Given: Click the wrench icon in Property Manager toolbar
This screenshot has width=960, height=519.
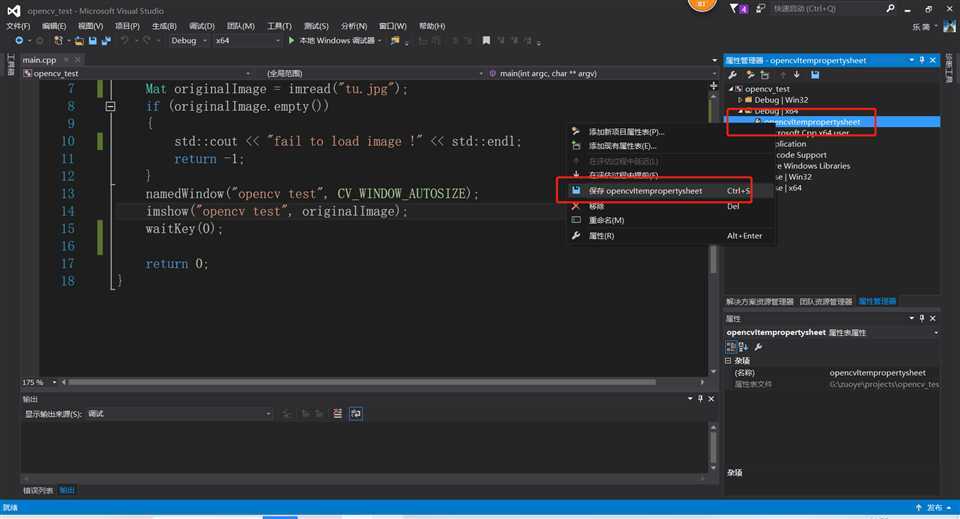Looking at the screenshot, I should pos(732,75).
